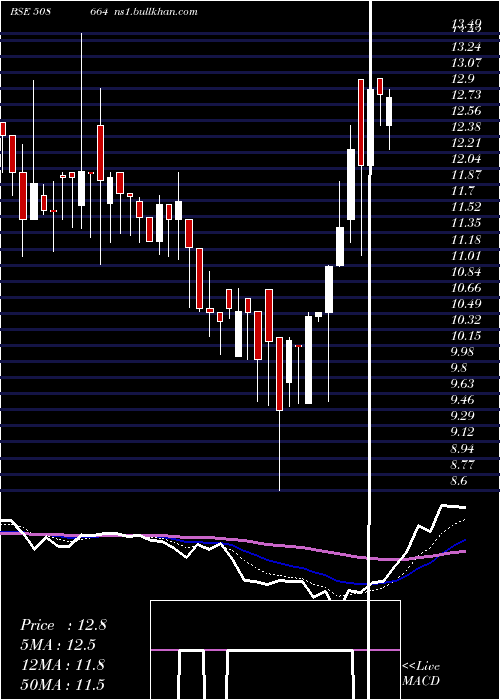Click the 10.32 price axis label

(466, 320)
